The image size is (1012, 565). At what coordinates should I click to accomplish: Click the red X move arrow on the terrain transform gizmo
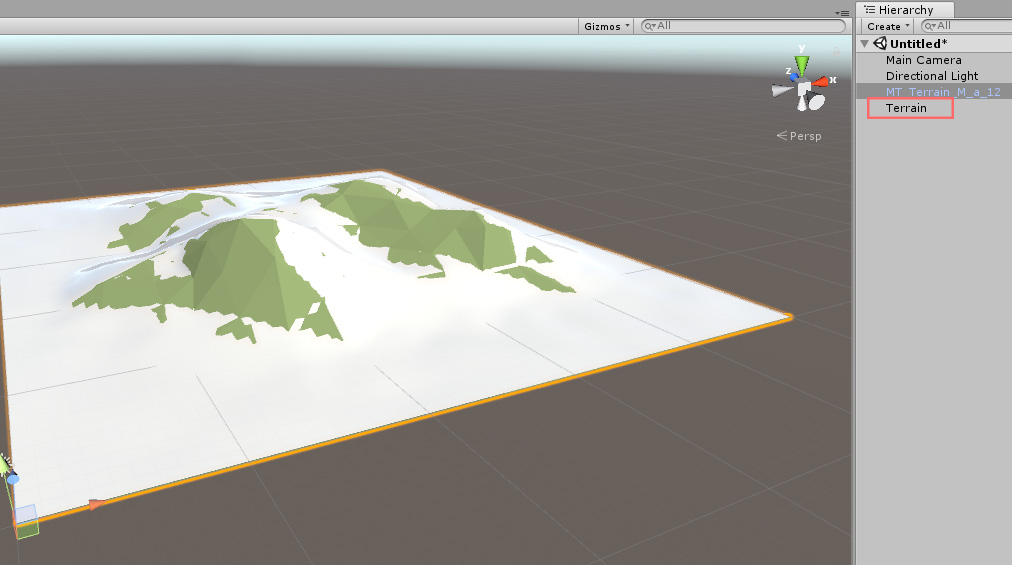pos(97,504)
